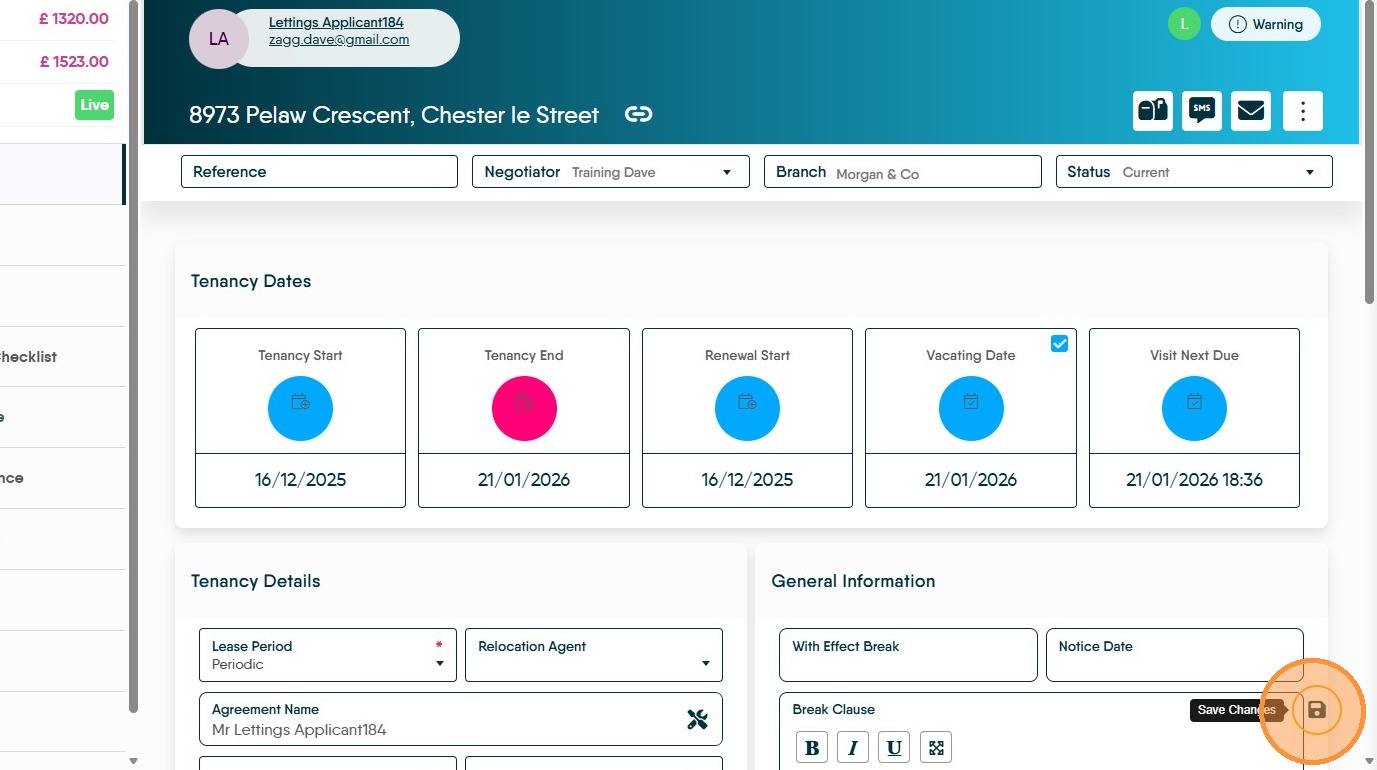Send an SMS via the SMS icon

(x=1202, y=110)
